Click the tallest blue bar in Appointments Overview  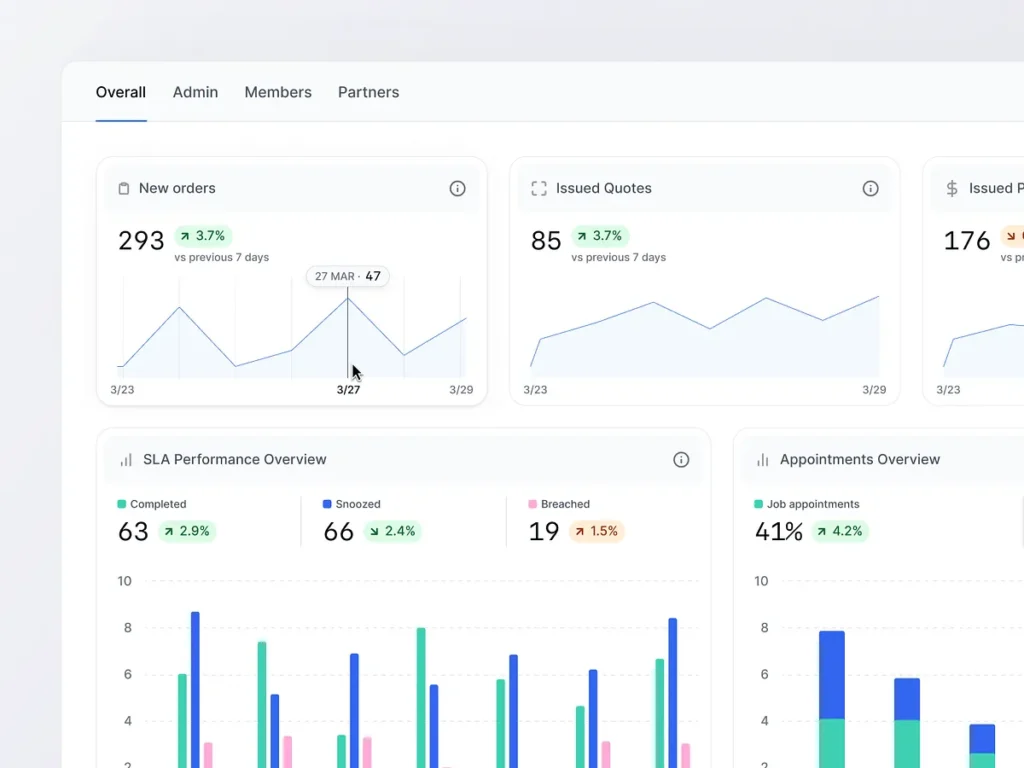click(832, 675)
